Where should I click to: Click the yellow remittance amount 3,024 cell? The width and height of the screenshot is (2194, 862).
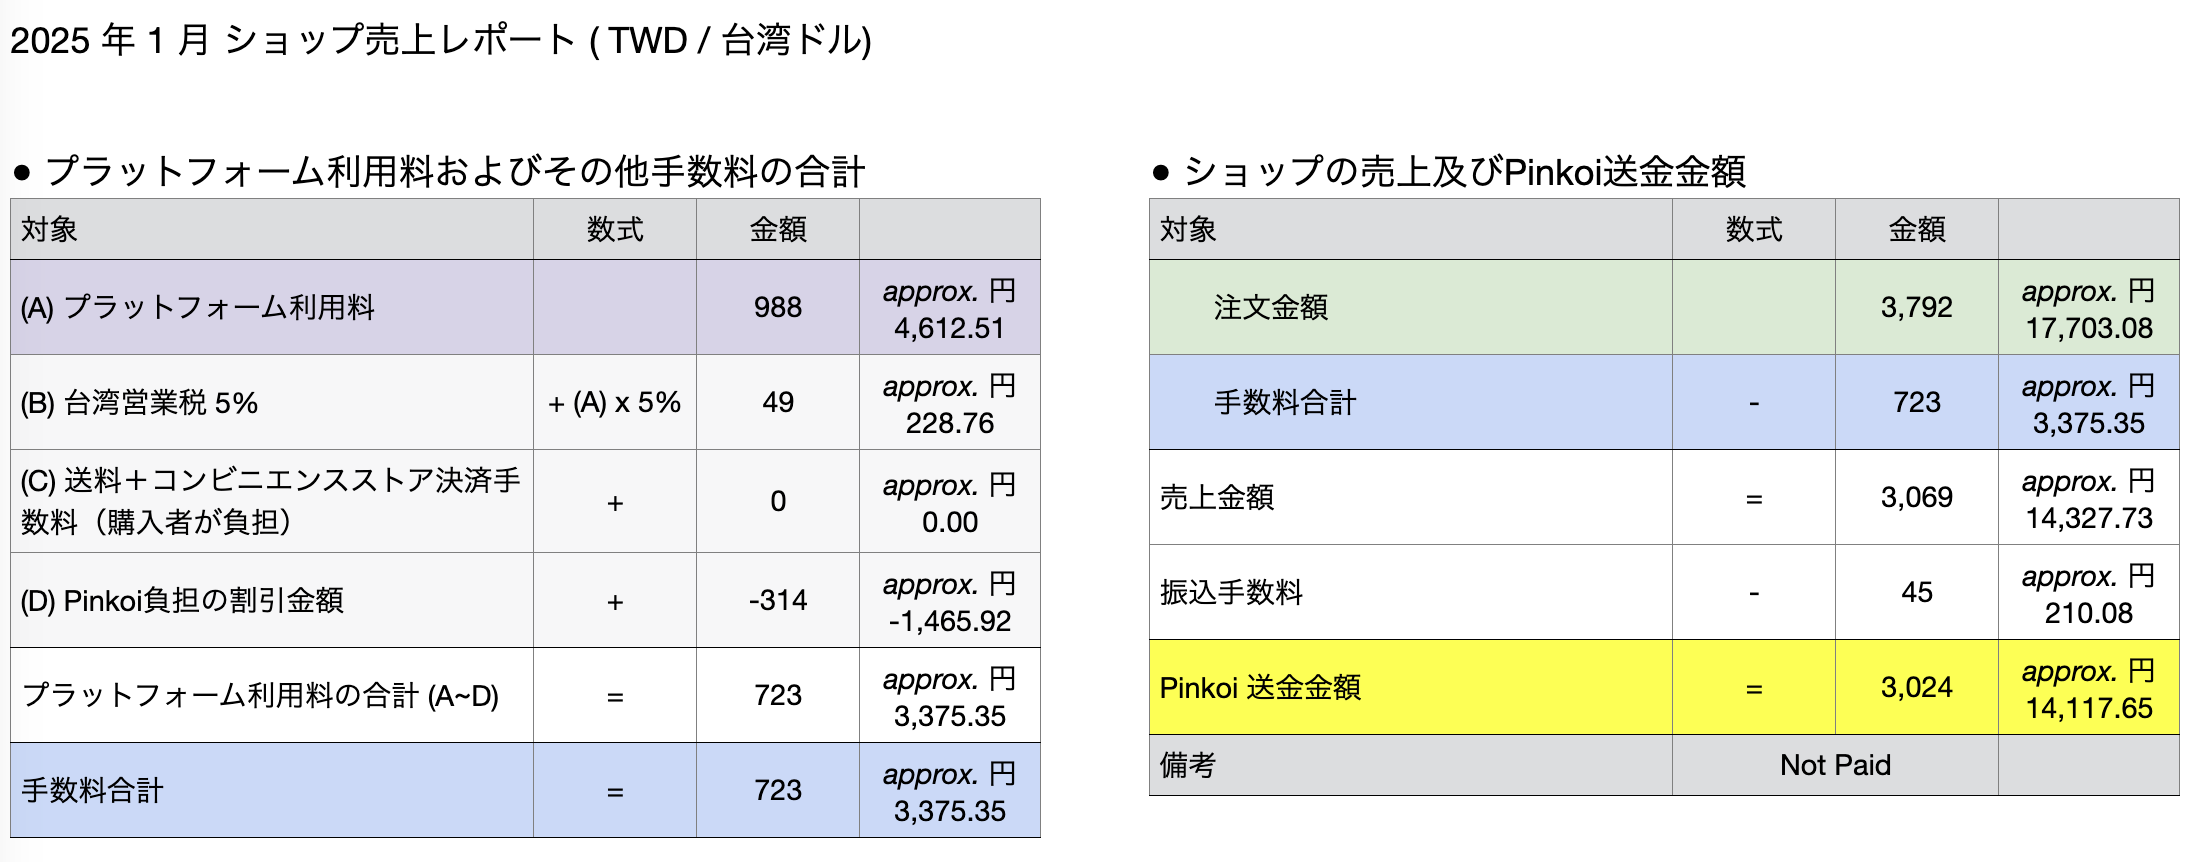[1916, 688]
